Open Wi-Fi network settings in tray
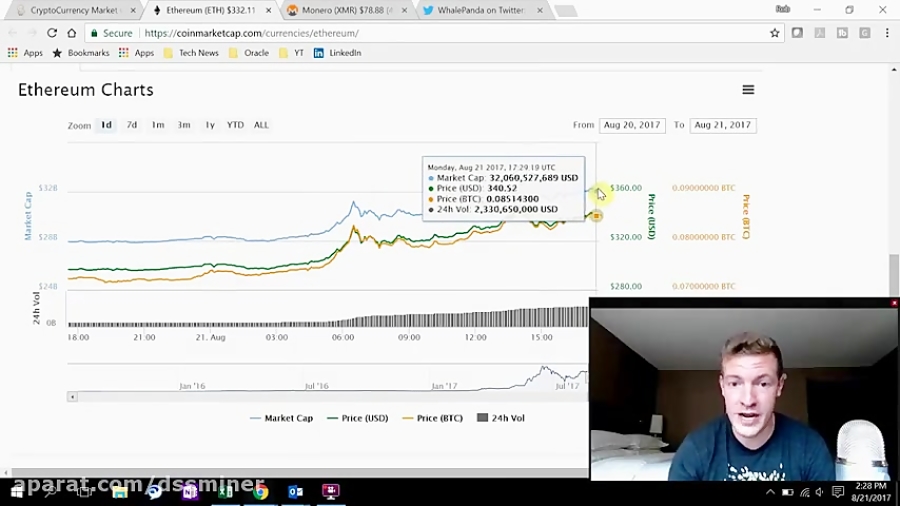Viewport: 900px width, 506px height. (x=805, y=492)
